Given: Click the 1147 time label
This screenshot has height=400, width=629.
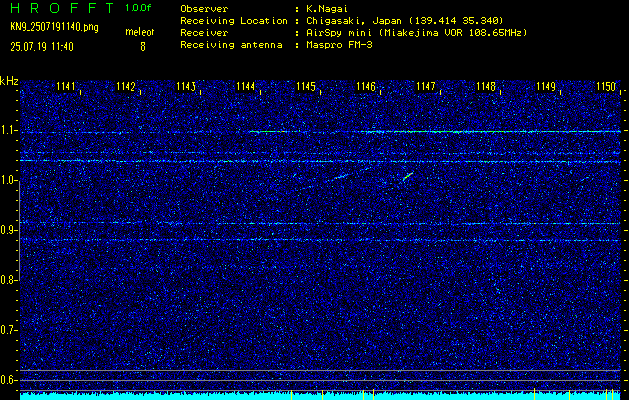Looking at the screenshot, I should pos(426,86).
